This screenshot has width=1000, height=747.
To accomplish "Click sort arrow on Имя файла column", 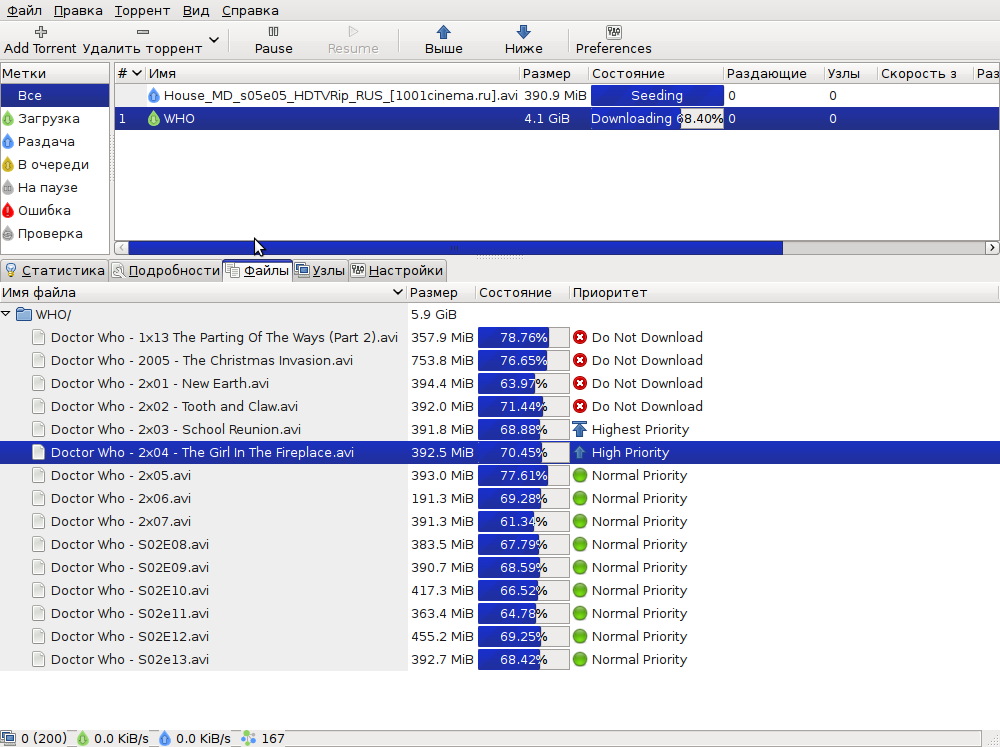I will (397, 292).
